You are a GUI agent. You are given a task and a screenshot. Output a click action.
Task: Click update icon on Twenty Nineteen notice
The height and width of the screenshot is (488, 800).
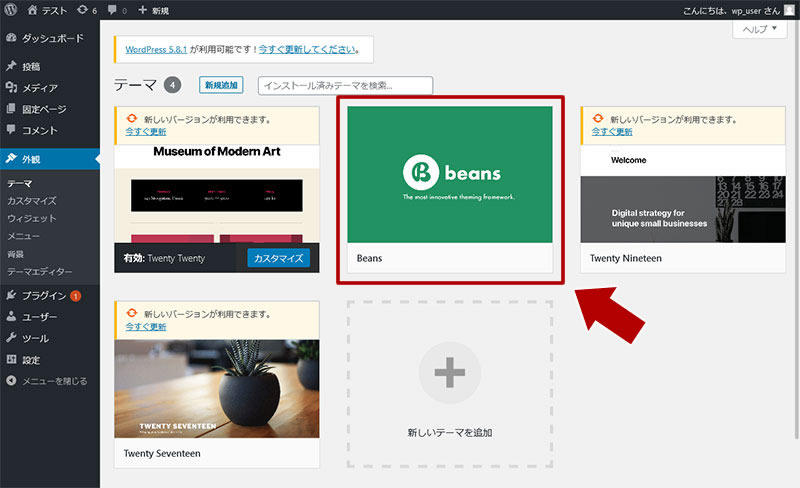click(598, 118)
